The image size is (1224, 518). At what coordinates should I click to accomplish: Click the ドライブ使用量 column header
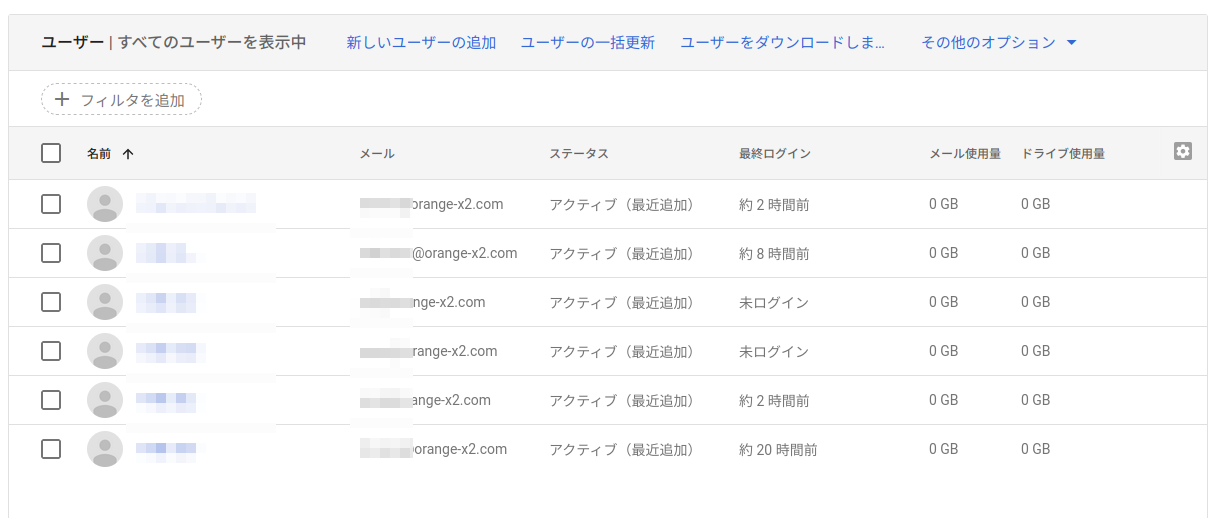(x=1062, y=154)
